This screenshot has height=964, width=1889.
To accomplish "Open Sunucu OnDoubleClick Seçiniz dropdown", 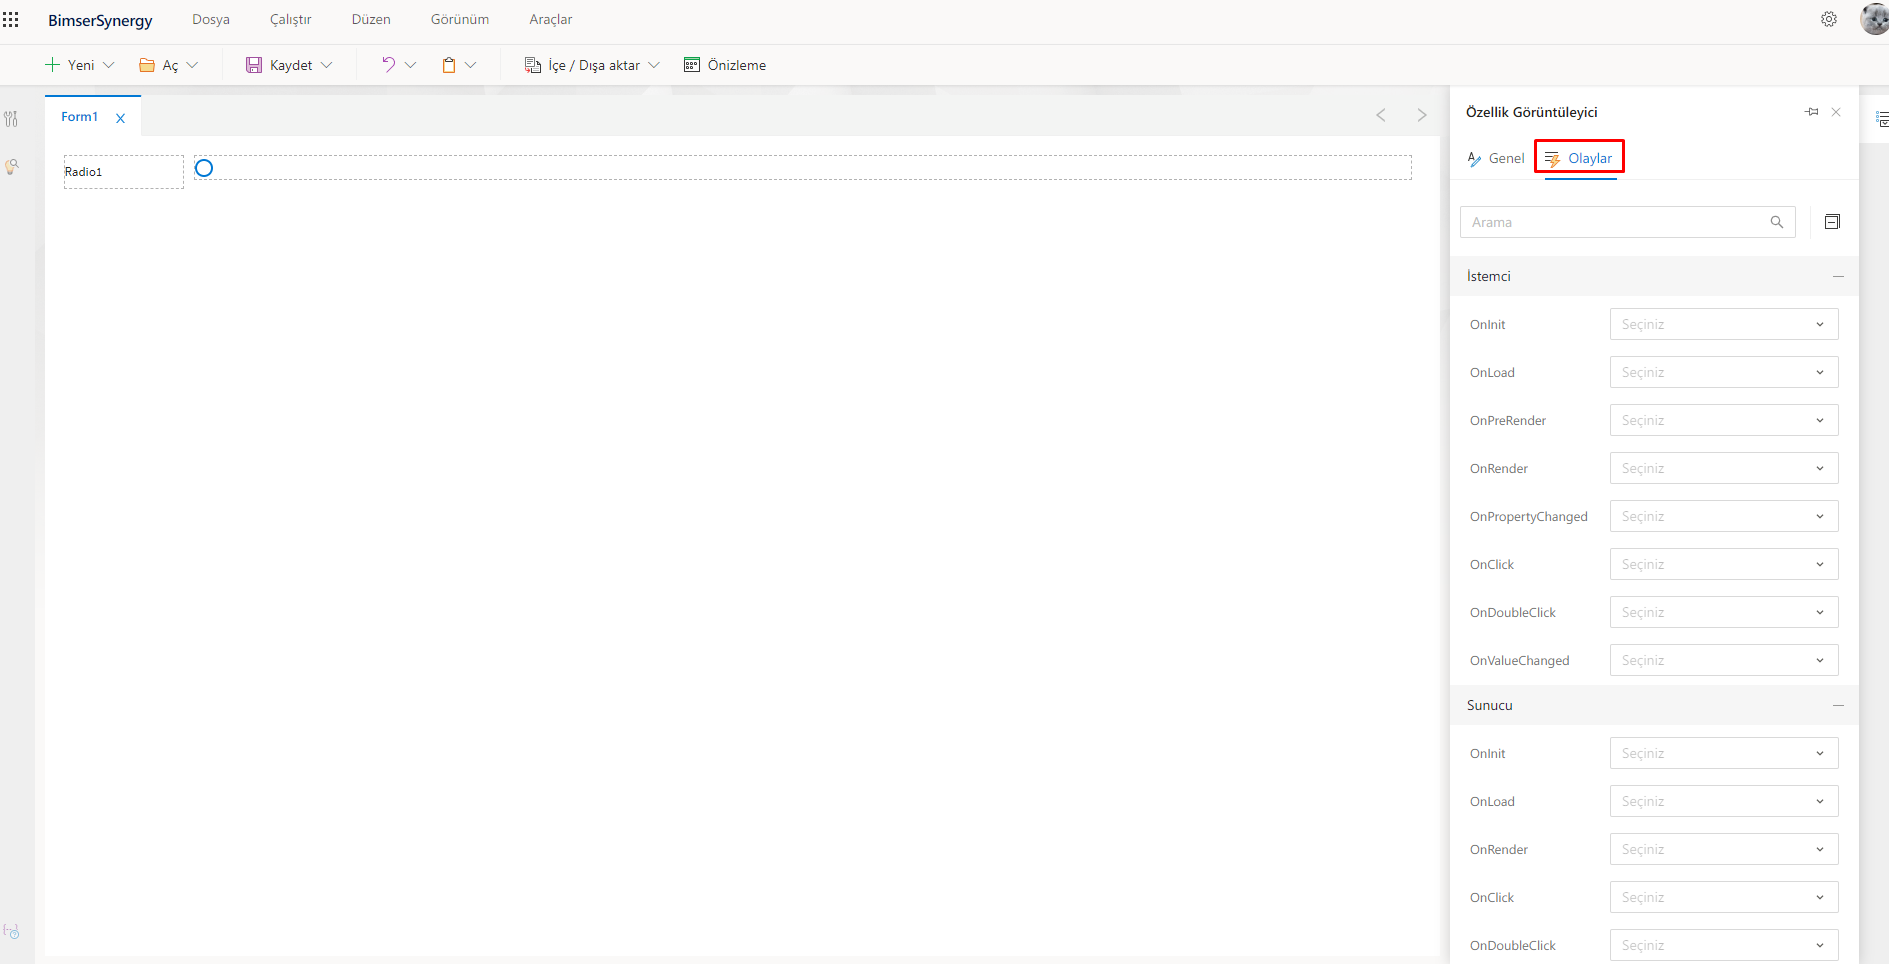I will coord(1724,945).
